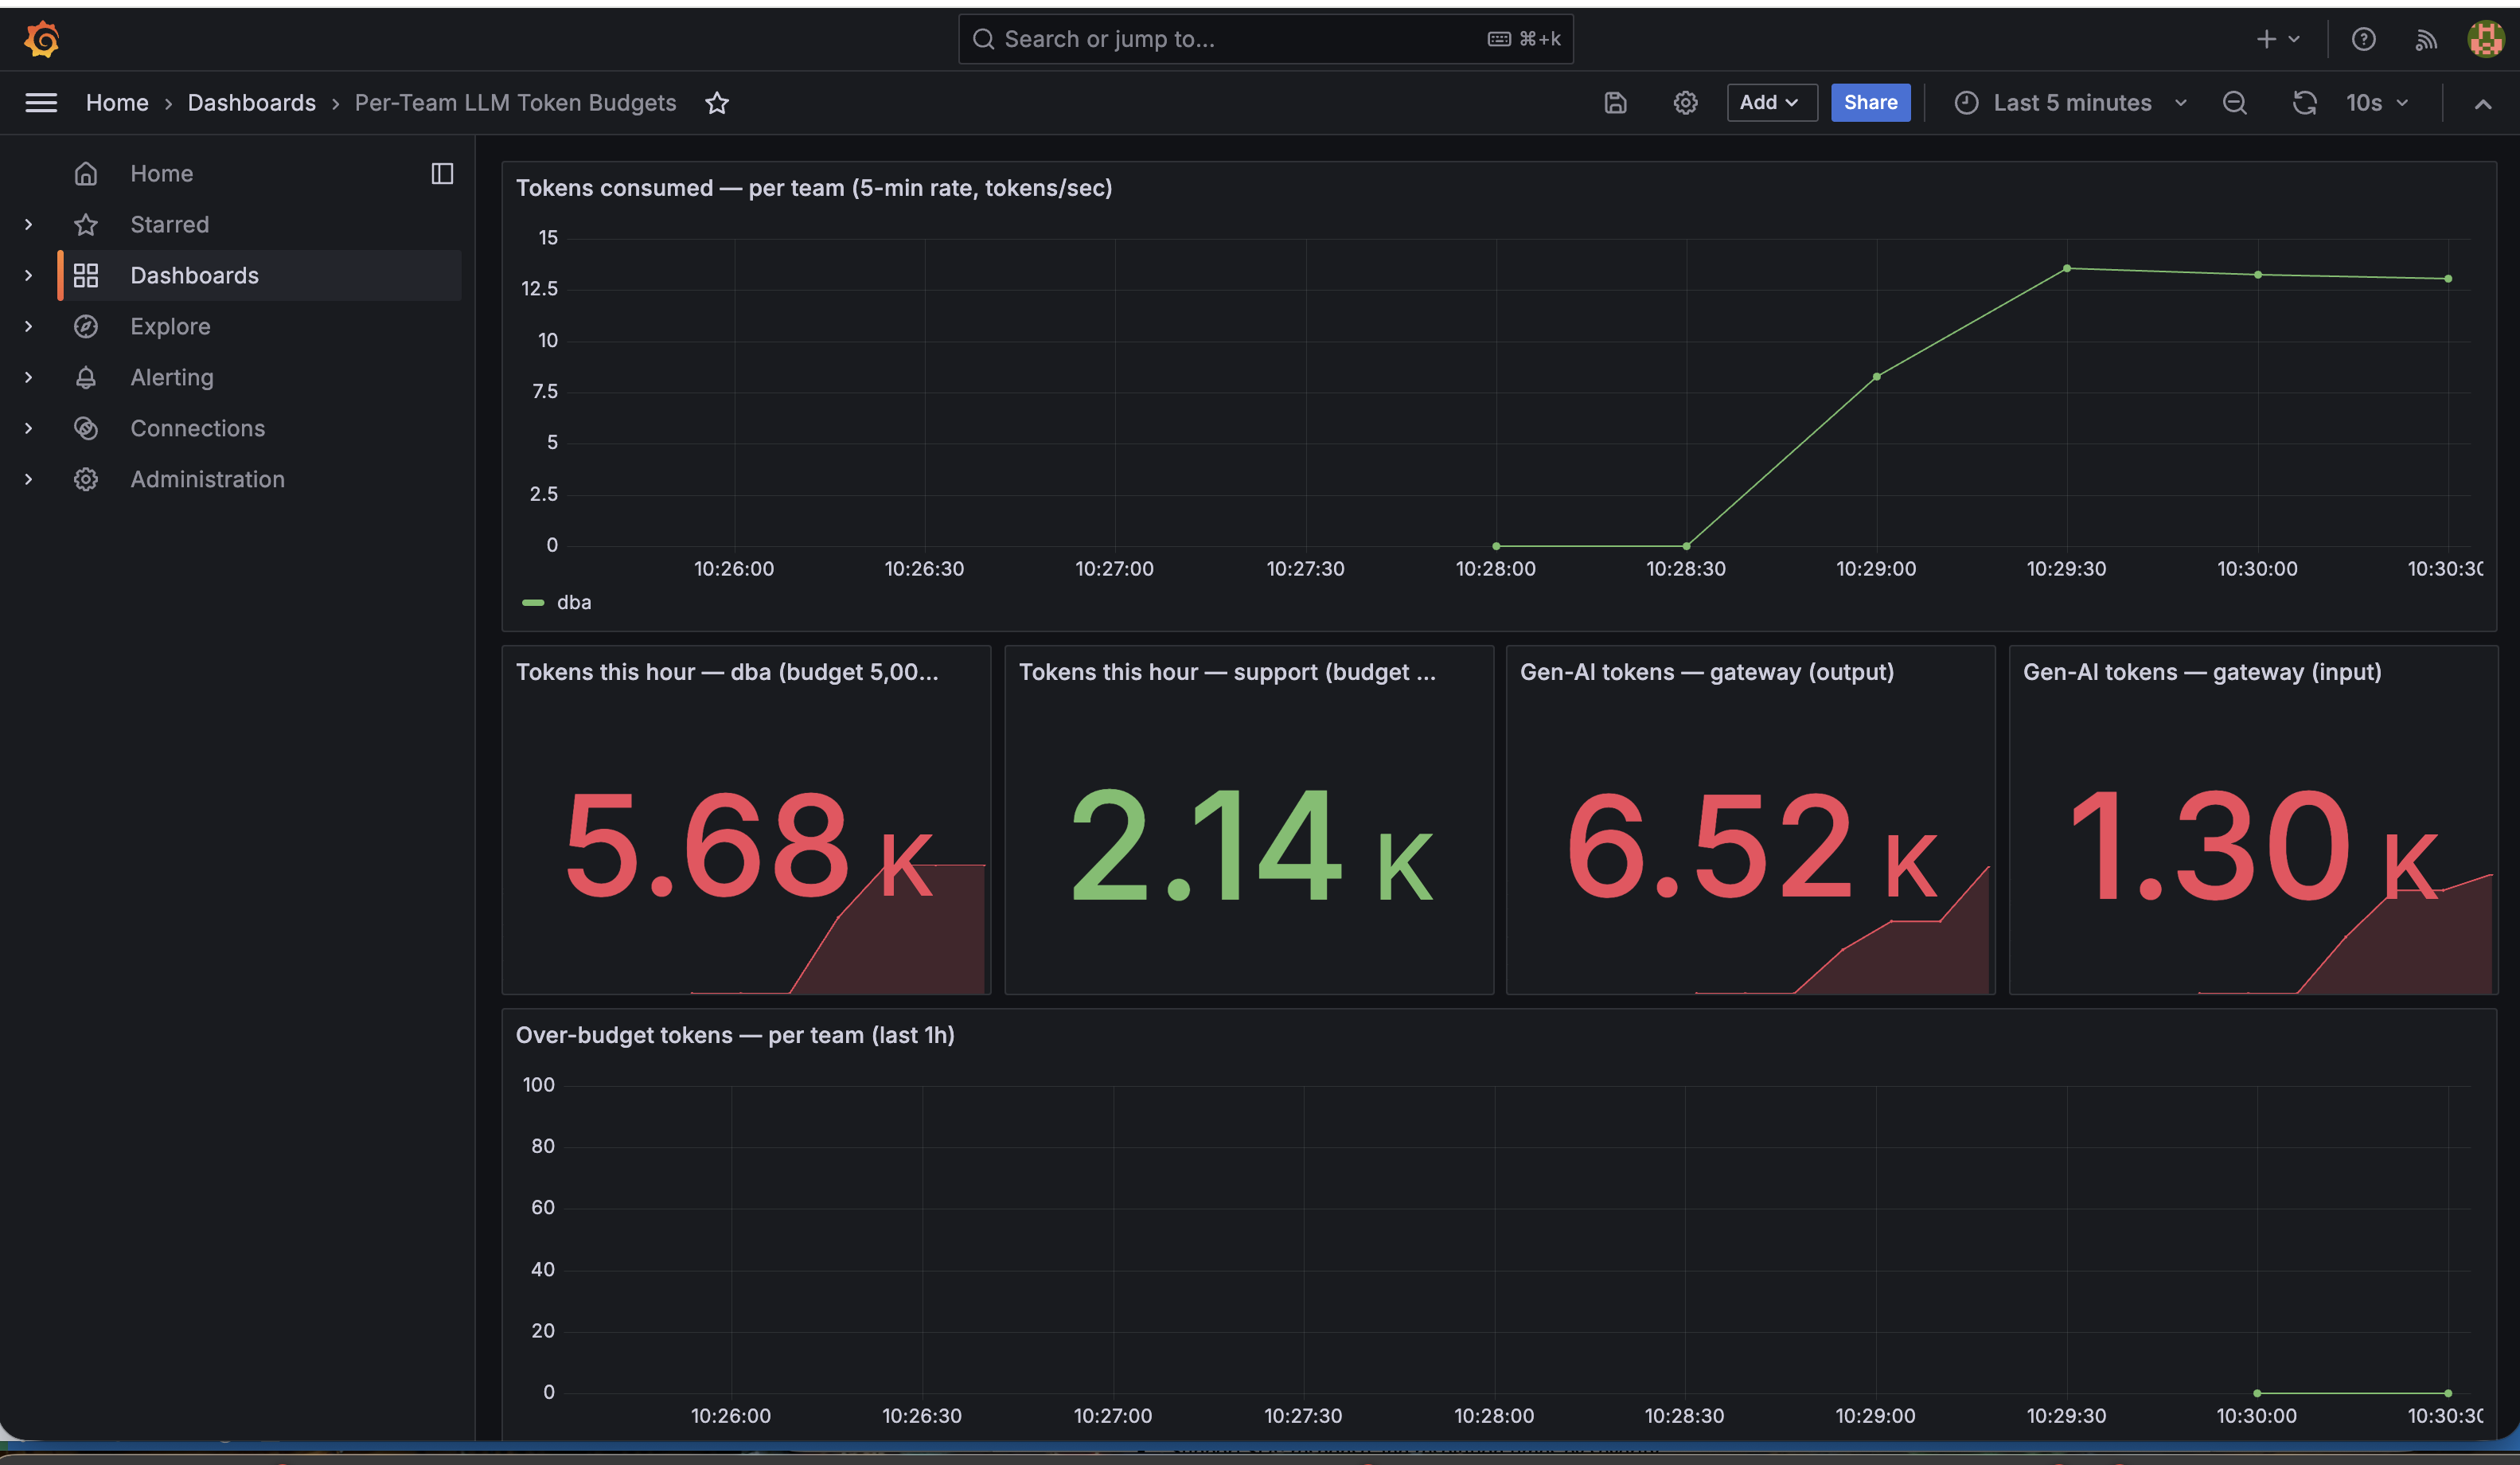
Task: Open Alerting in the sidebar
Action: [171, 377]
